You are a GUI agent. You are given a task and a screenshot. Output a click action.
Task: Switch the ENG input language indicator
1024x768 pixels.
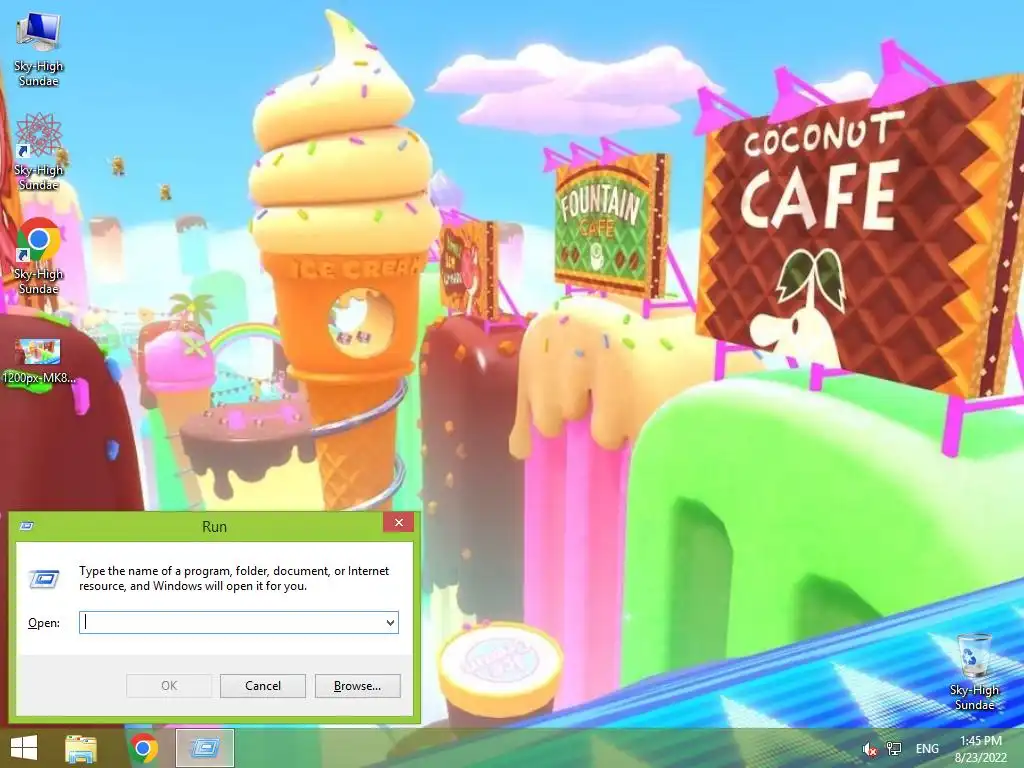[x=927, y=749]
